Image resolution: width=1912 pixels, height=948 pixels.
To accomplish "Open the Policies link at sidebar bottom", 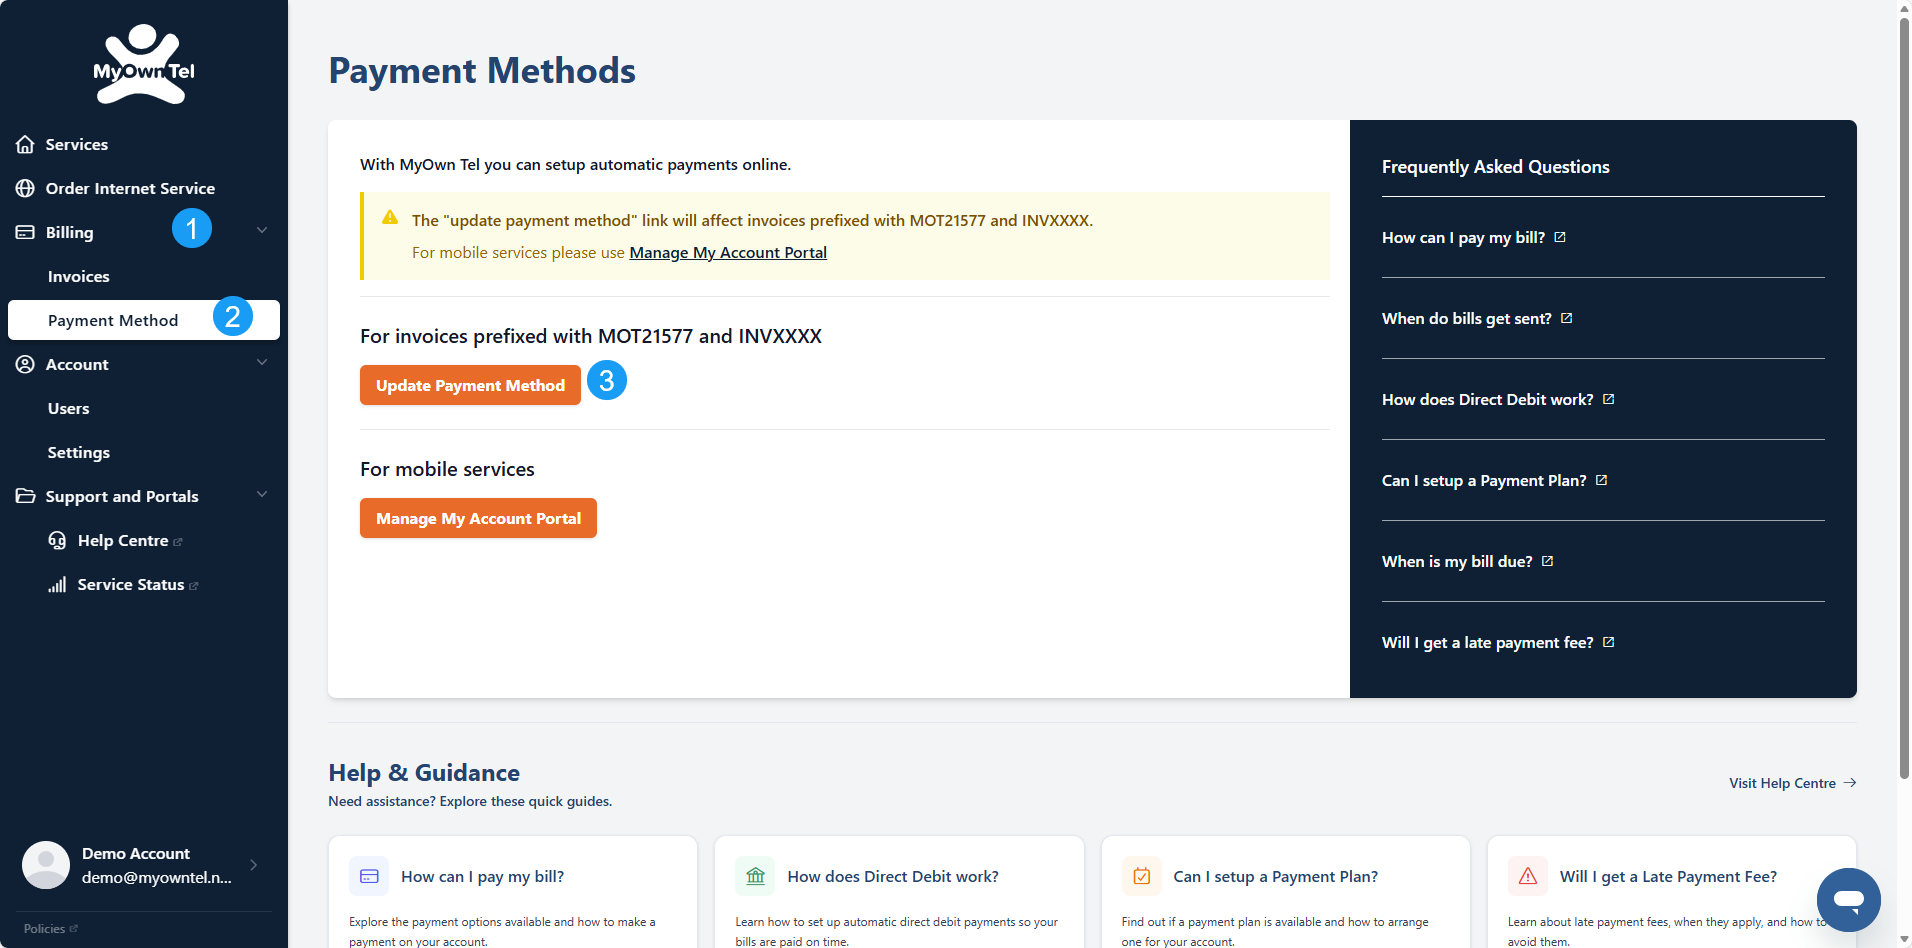I will click(50, 929).
